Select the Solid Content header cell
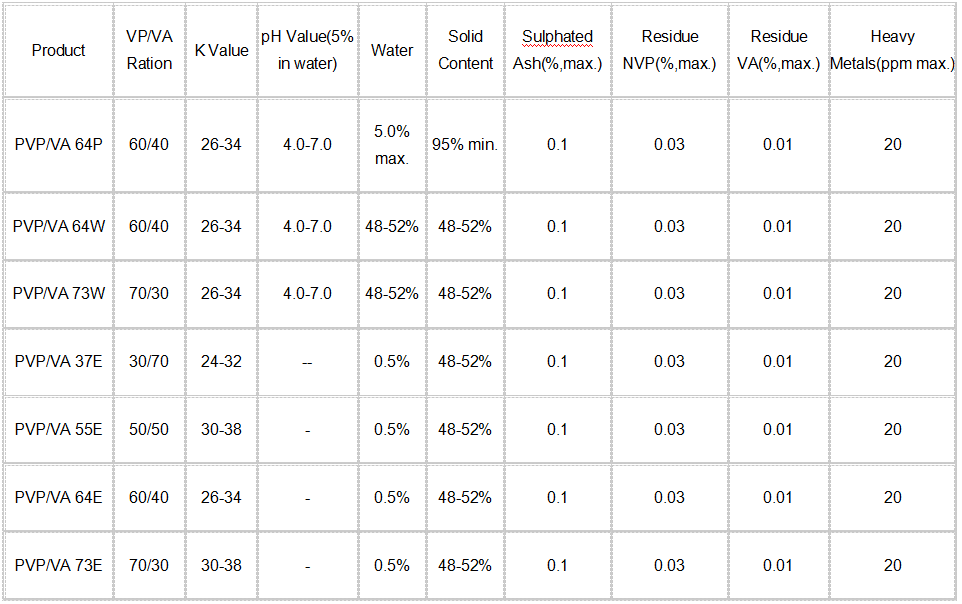This screenshot has width=962, height=604. coord(465,50)
